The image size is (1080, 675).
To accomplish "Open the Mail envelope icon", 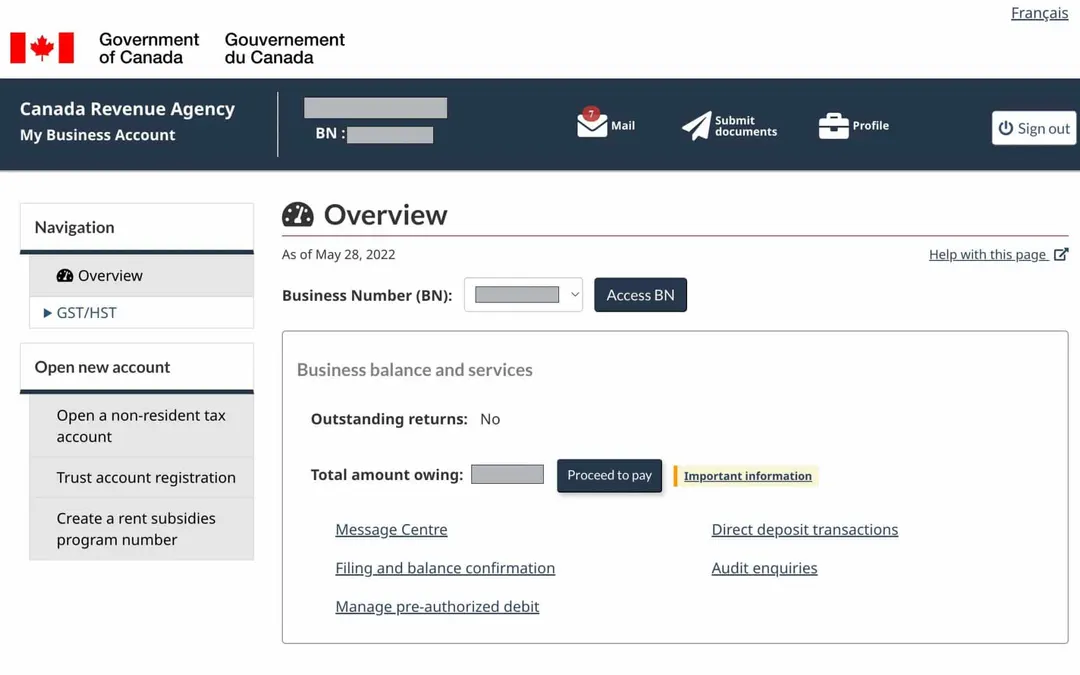I will coord(592,125).
